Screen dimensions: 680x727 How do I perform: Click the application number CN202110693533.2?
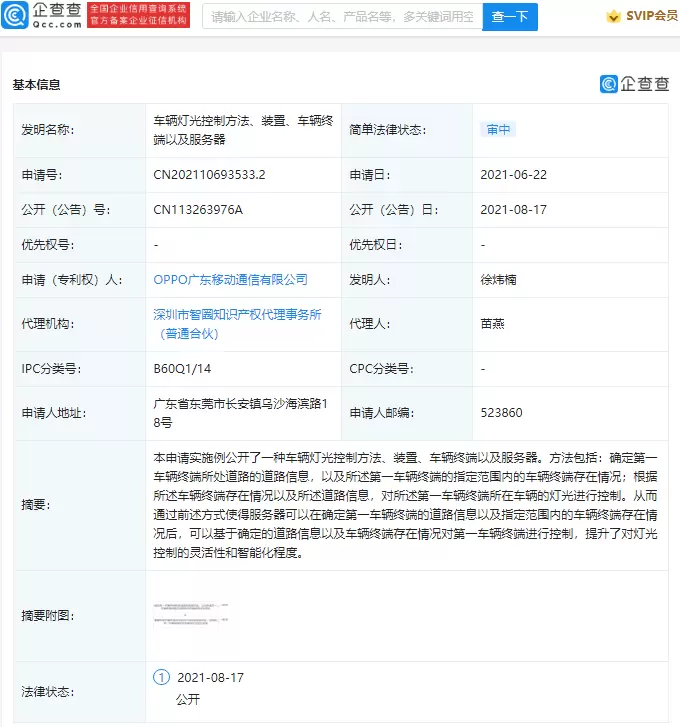click(209, 174)
